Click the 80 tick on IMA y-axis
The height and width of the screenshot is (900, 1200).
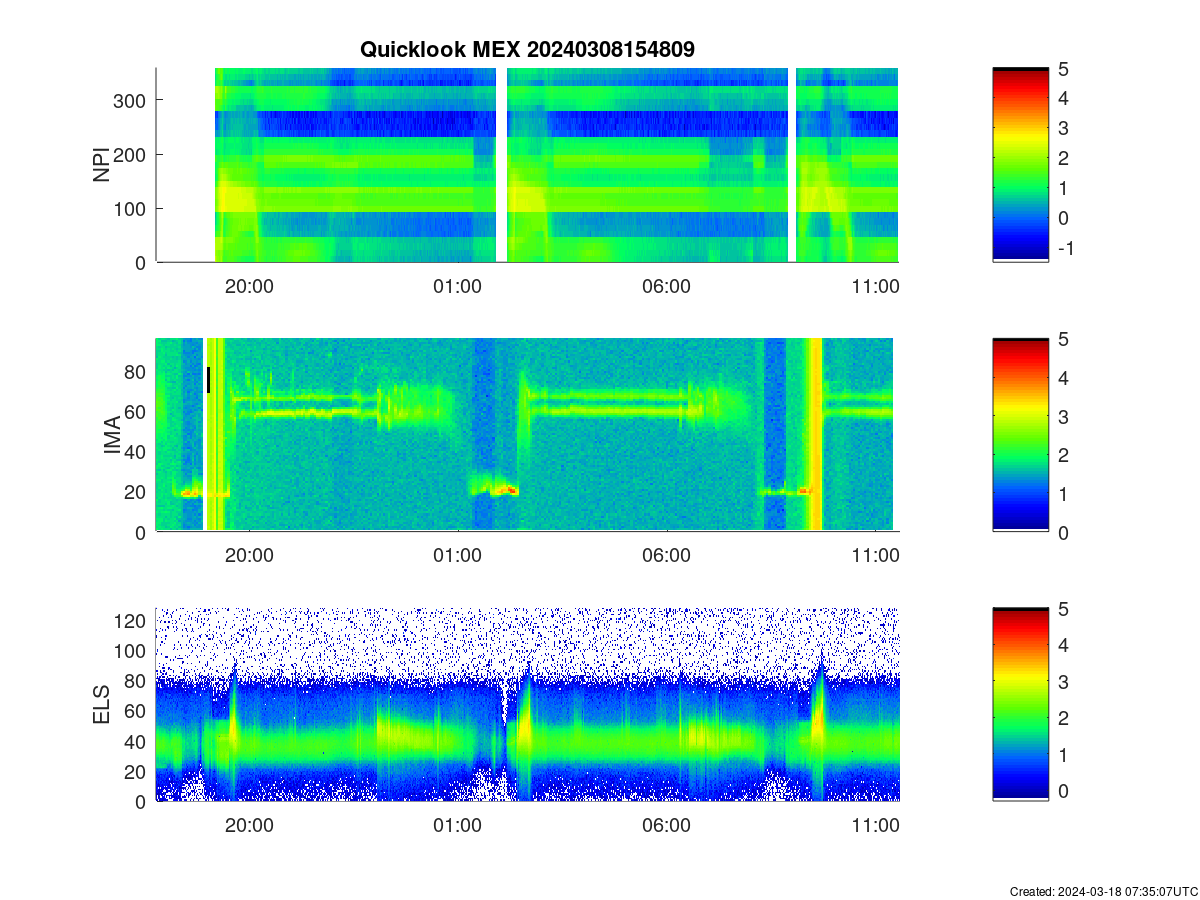tap(137, 372)
